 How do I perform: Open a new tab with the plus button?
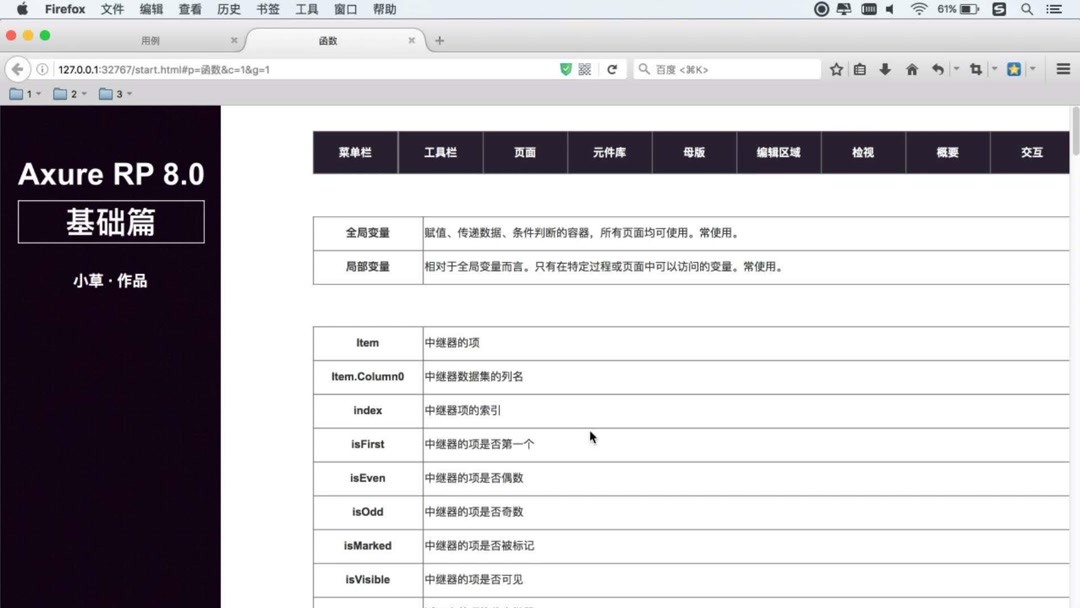[x=438, y=40]
